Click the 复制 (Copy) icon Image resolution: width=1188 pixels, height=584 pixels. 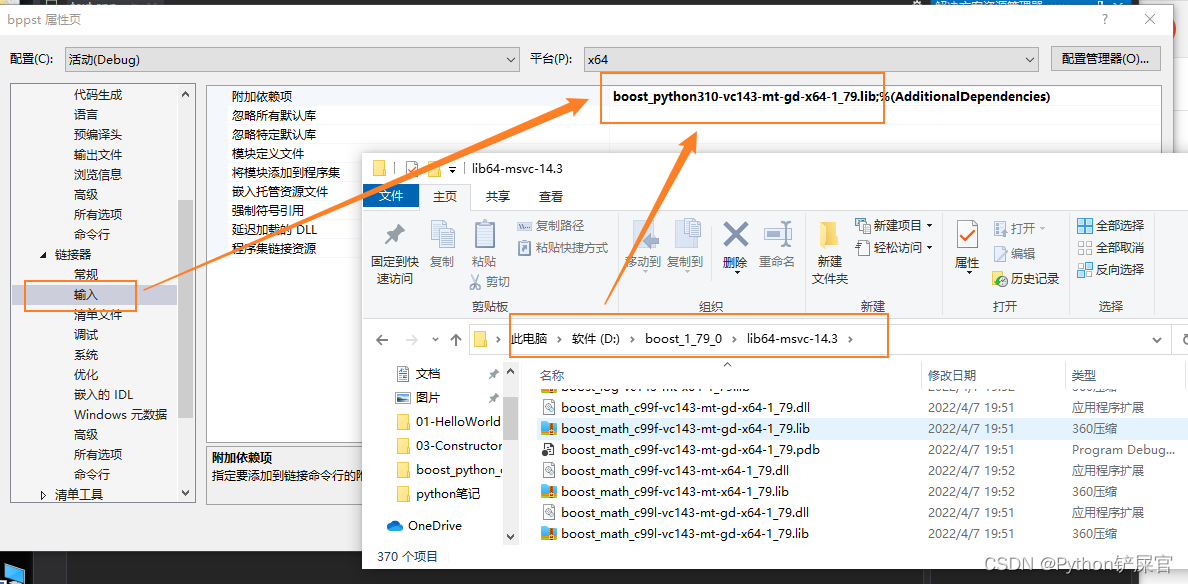442,240
